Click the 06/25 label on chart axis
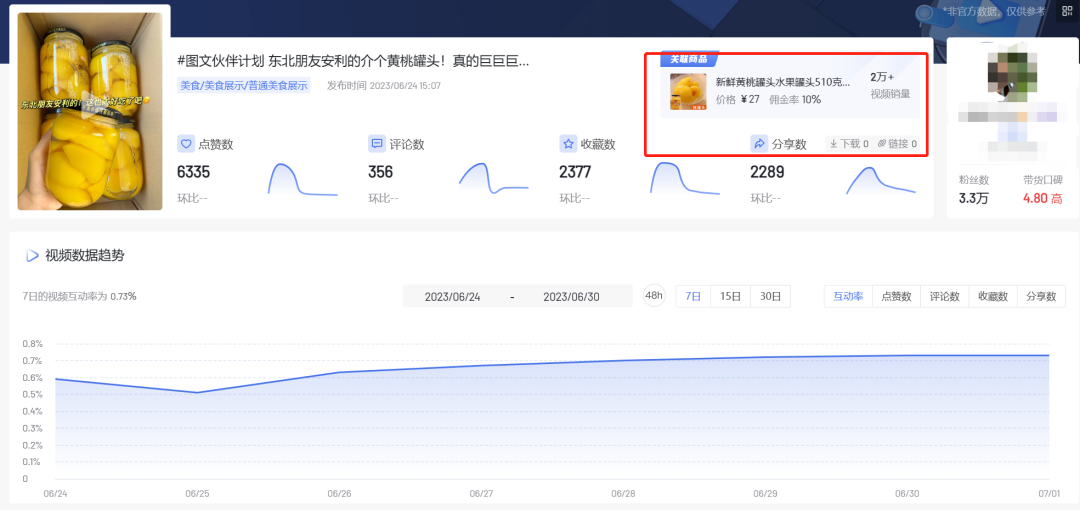1080x510 pixels. pyautogui.click(x=198, y=494)
